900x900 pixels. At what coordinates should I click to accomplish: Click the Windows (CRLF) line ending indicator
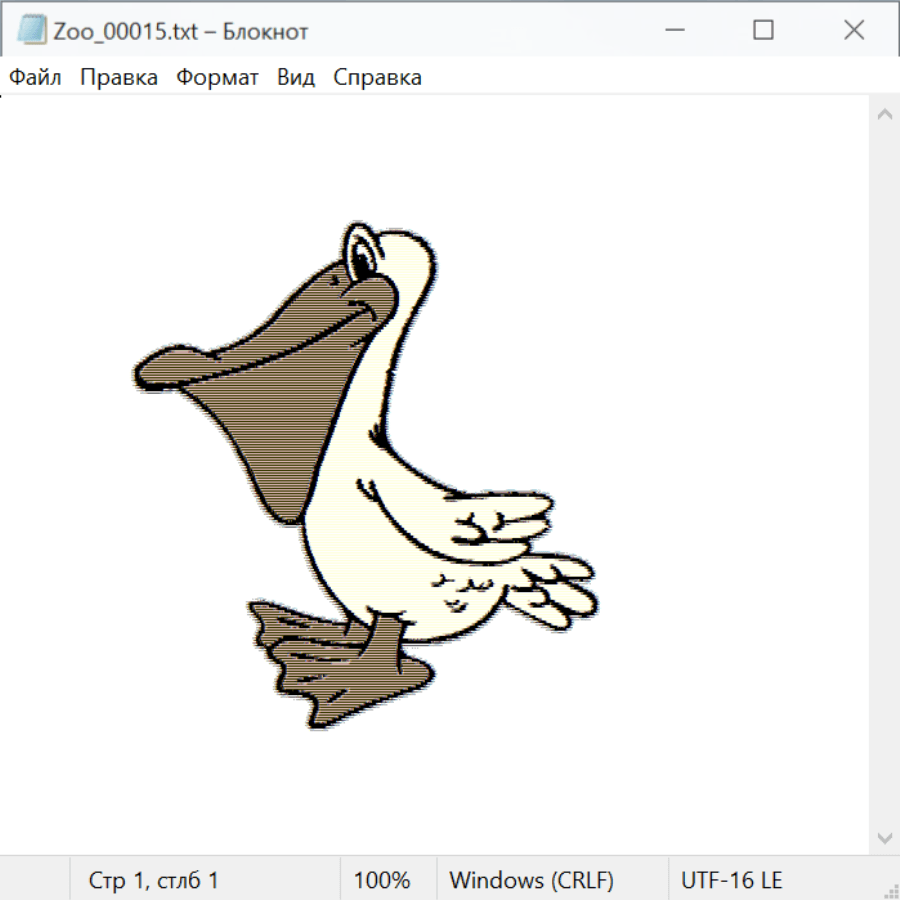point(531,881)
